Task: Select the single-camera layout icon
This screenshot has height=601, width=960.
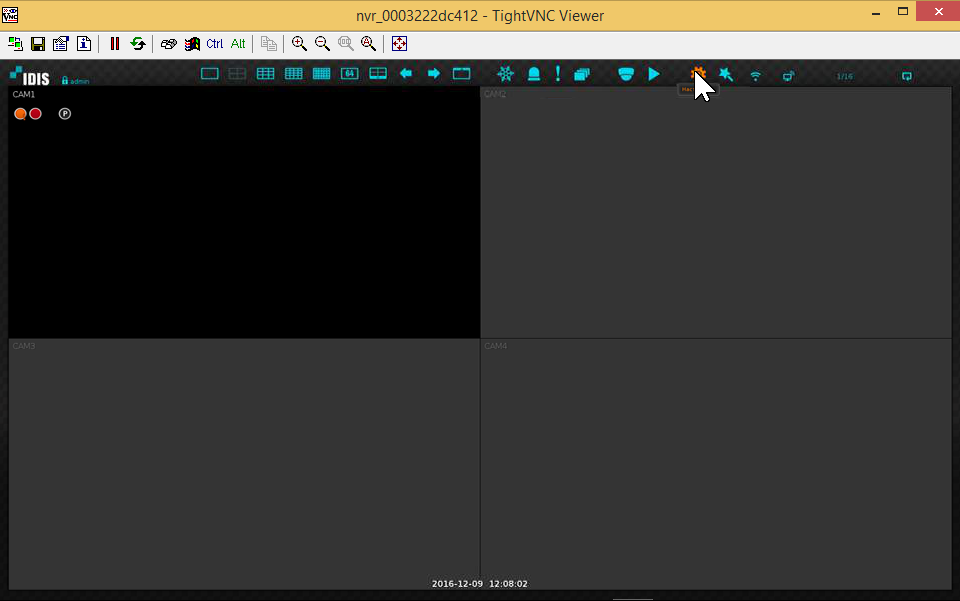Action: (x=209, y=74)
